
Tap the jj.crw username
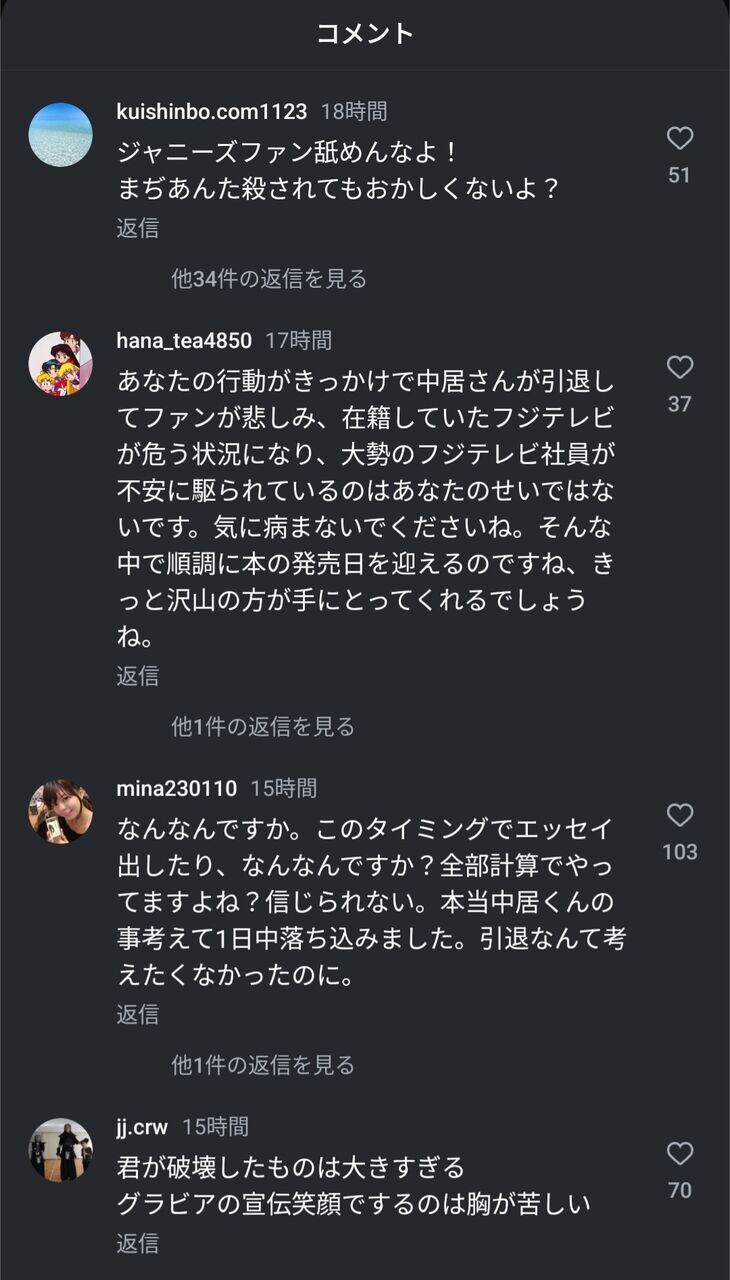click(x=142, y=1127)
